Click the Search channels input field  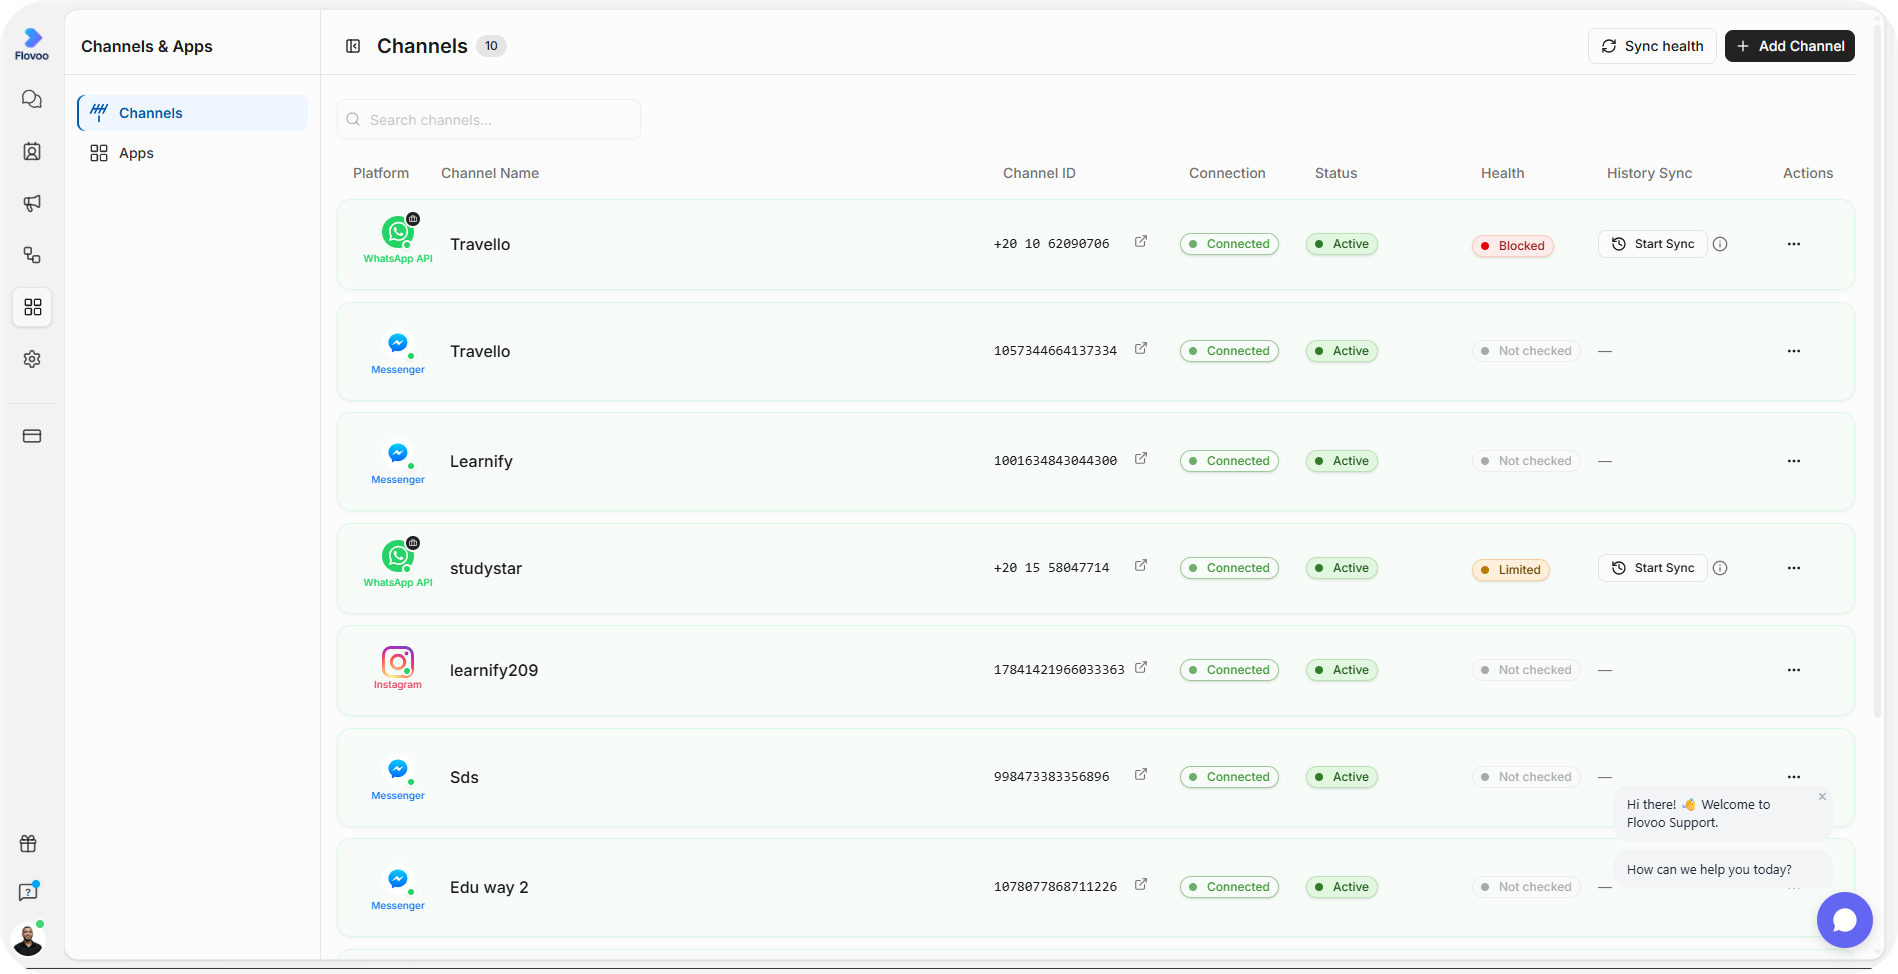[489, 119]
